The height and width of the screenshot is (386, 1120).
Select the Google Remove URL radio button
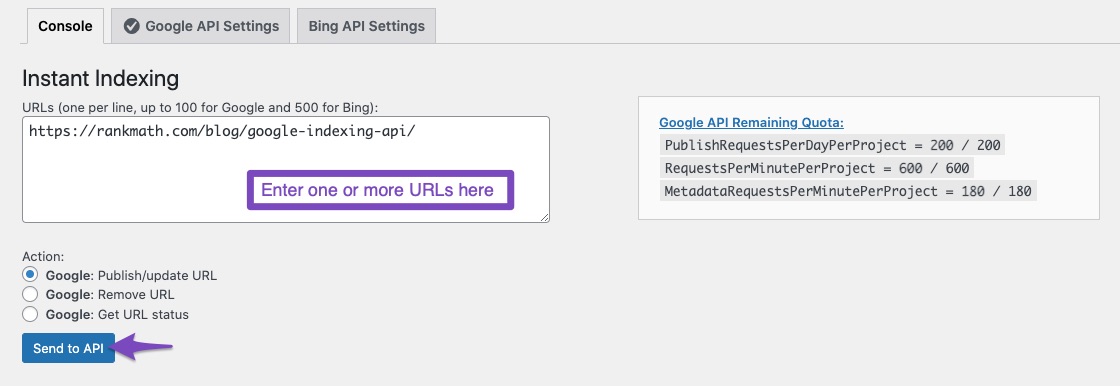pyautogui.click(x=30, y=295)
